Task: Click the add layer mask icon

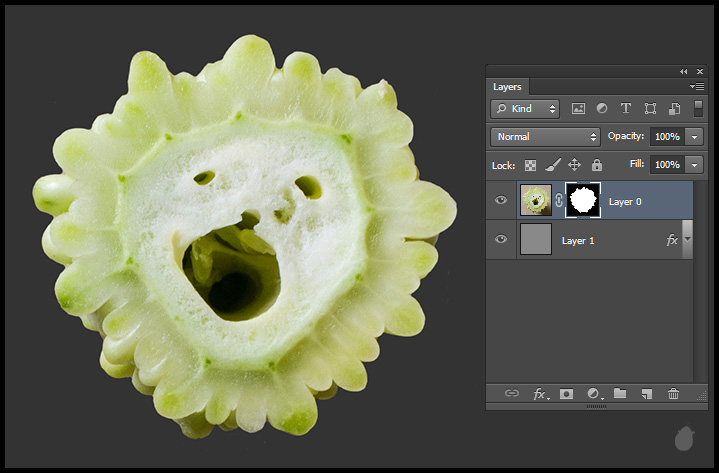Action: 566,394
